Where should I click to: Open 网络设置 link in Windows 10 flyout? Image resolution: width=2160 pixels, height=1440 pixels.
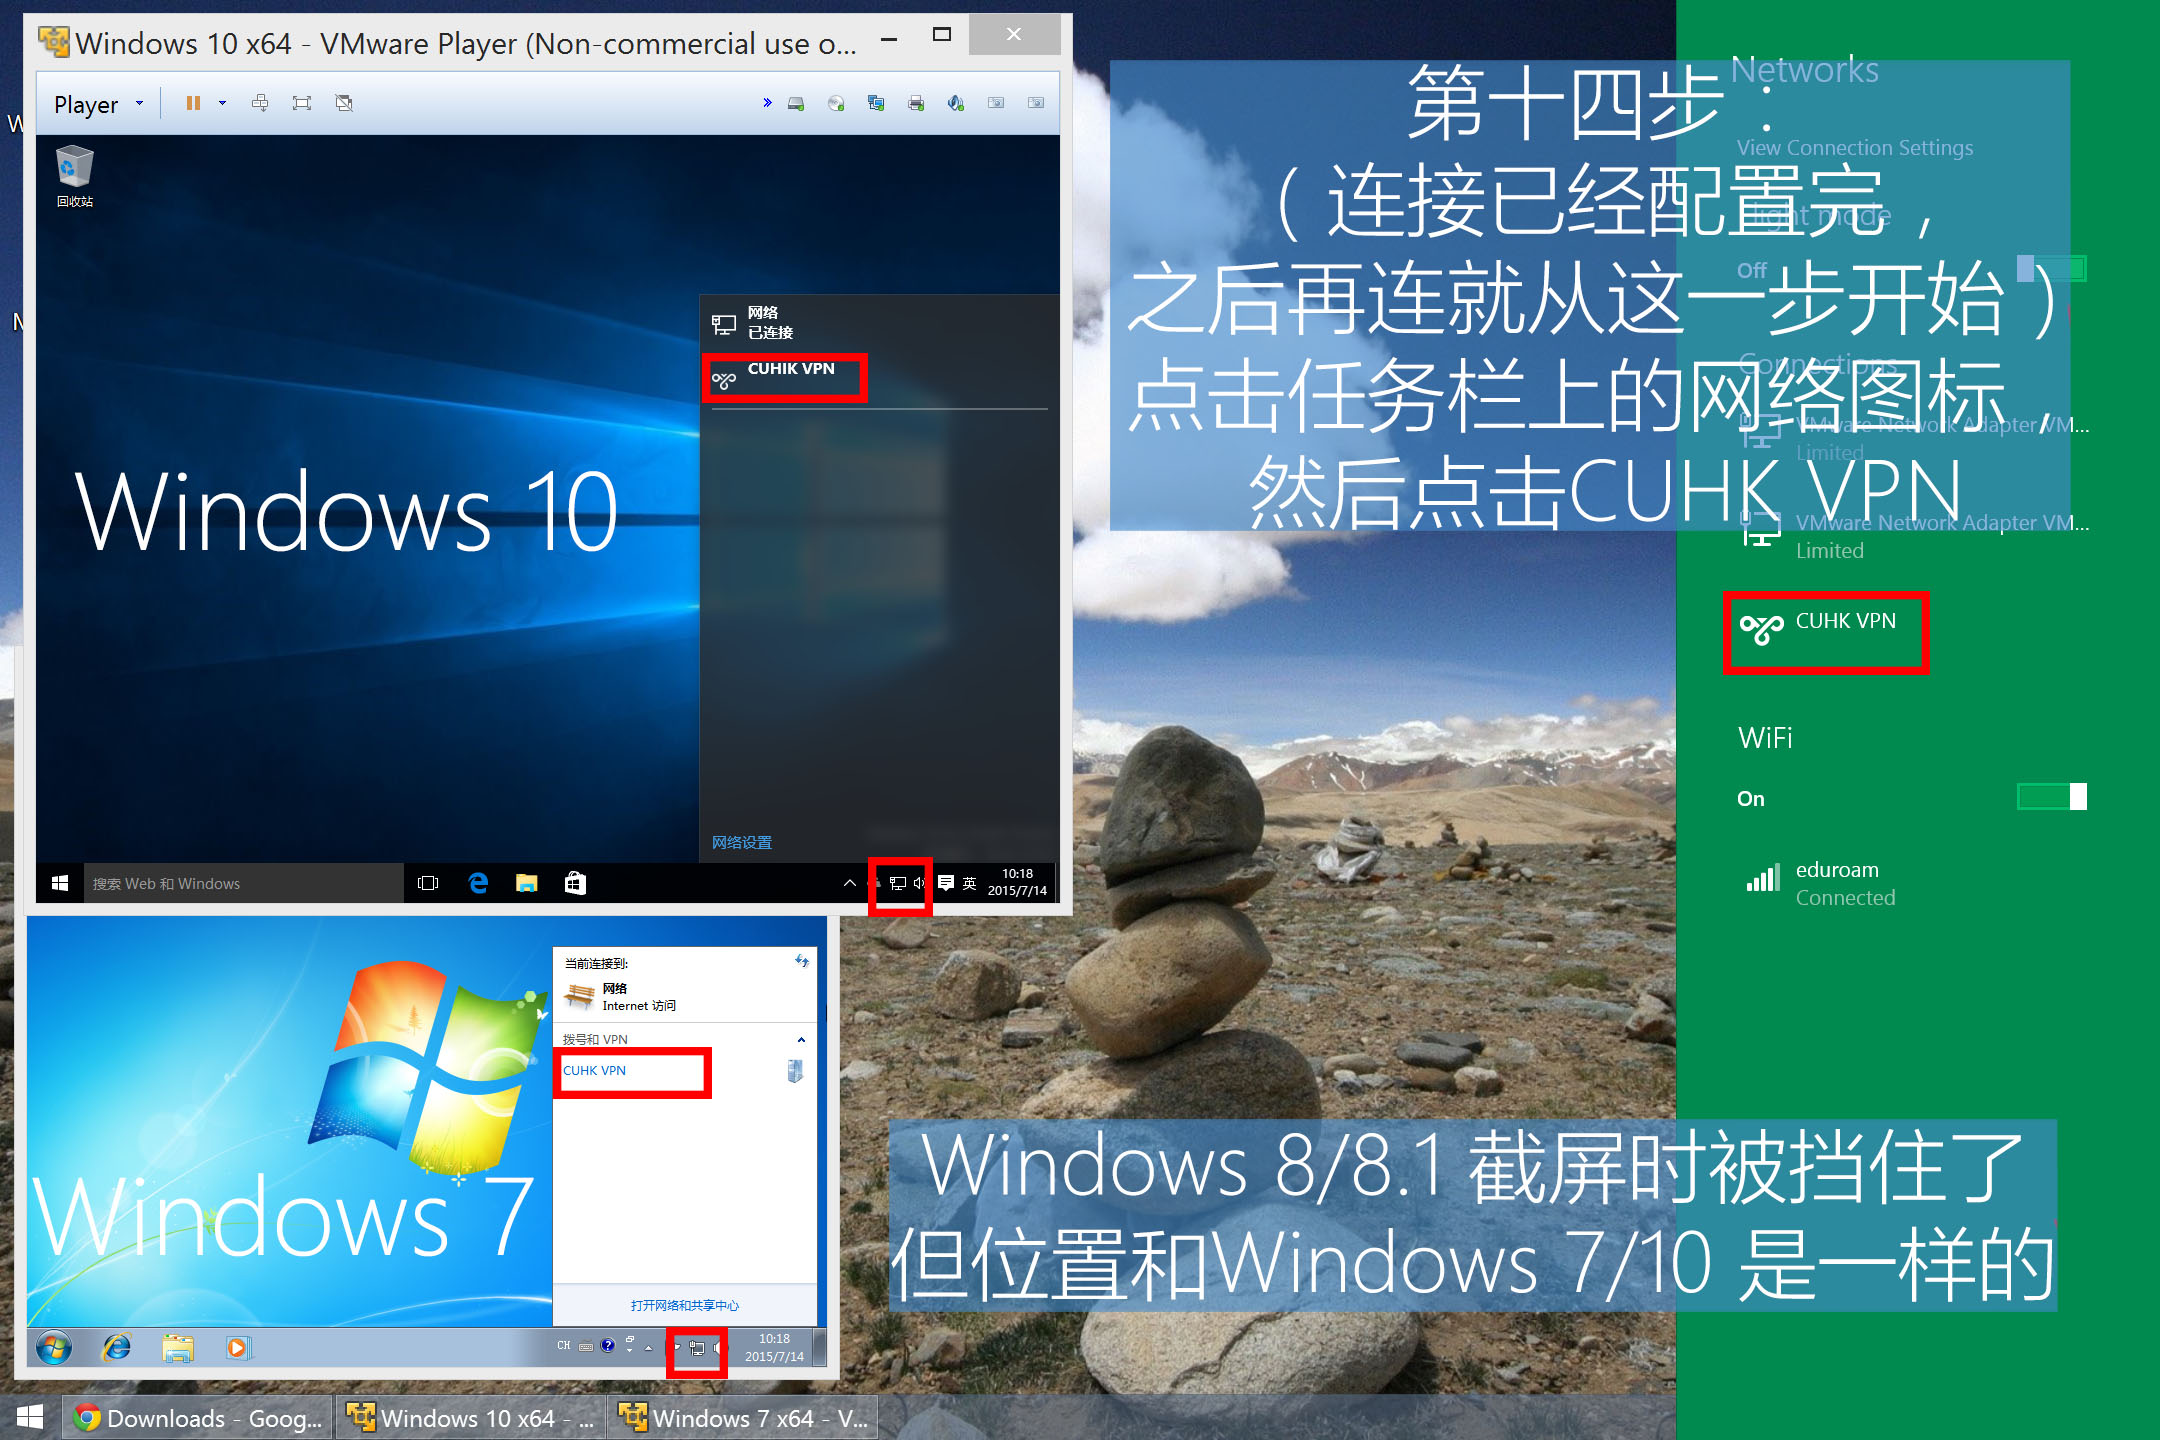click(x=742, y=842)
